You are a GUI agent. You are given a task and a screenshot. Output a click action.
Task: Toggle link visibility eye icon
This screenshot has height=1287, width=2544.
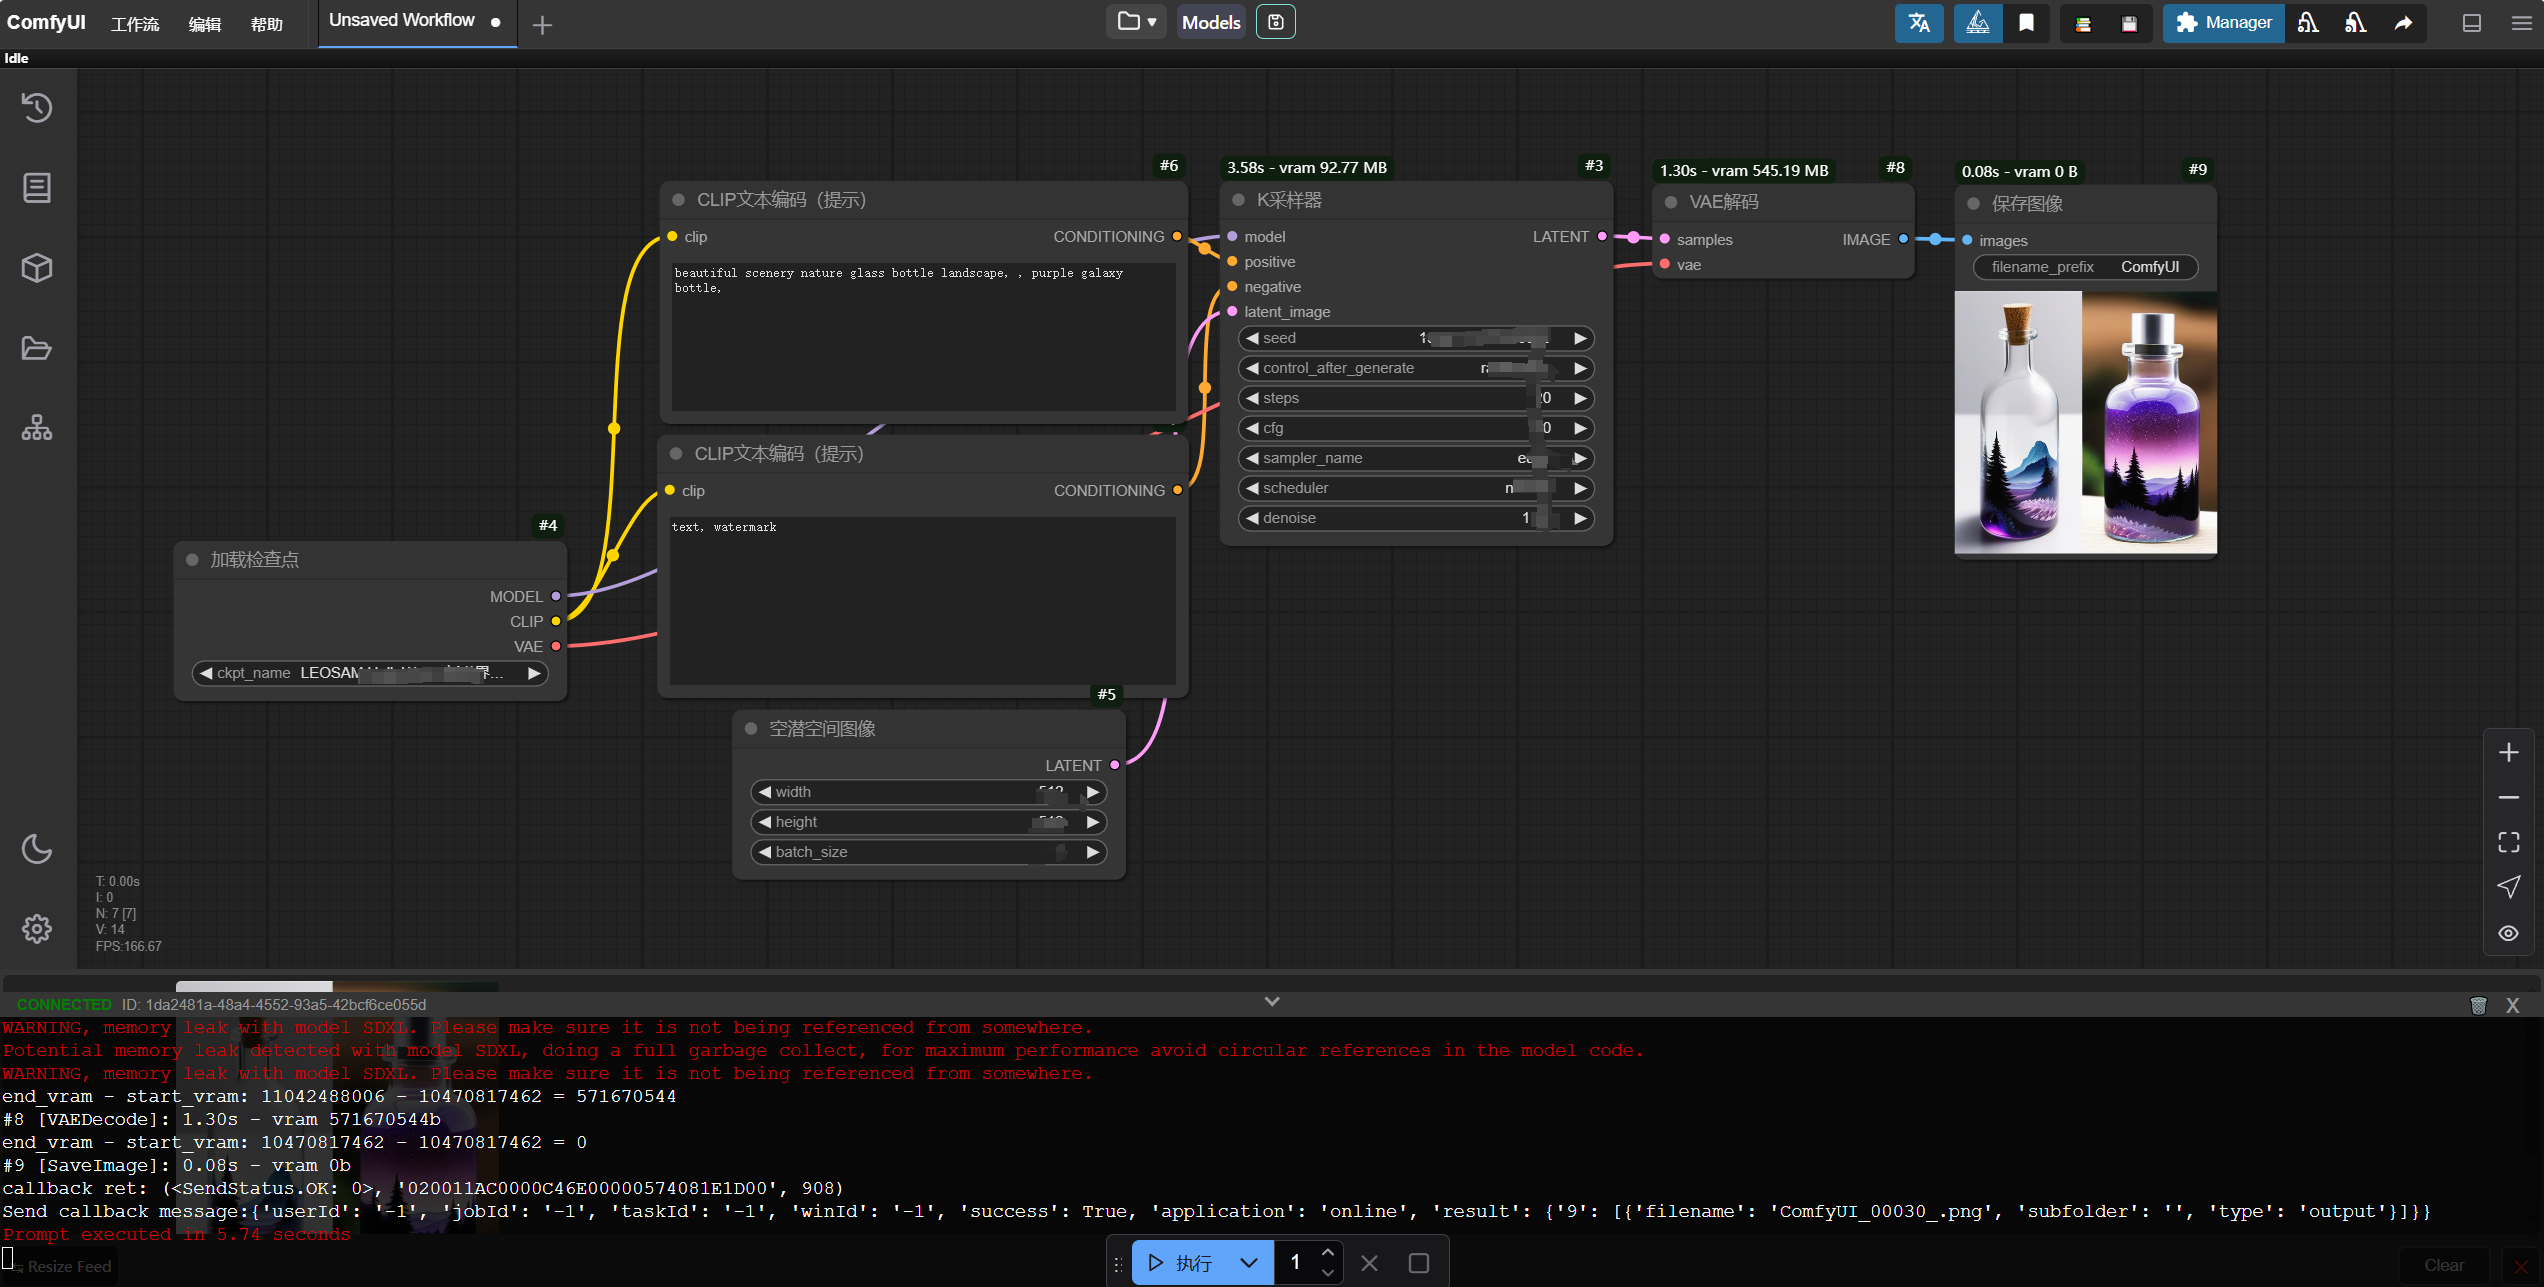coord(2508,933)
